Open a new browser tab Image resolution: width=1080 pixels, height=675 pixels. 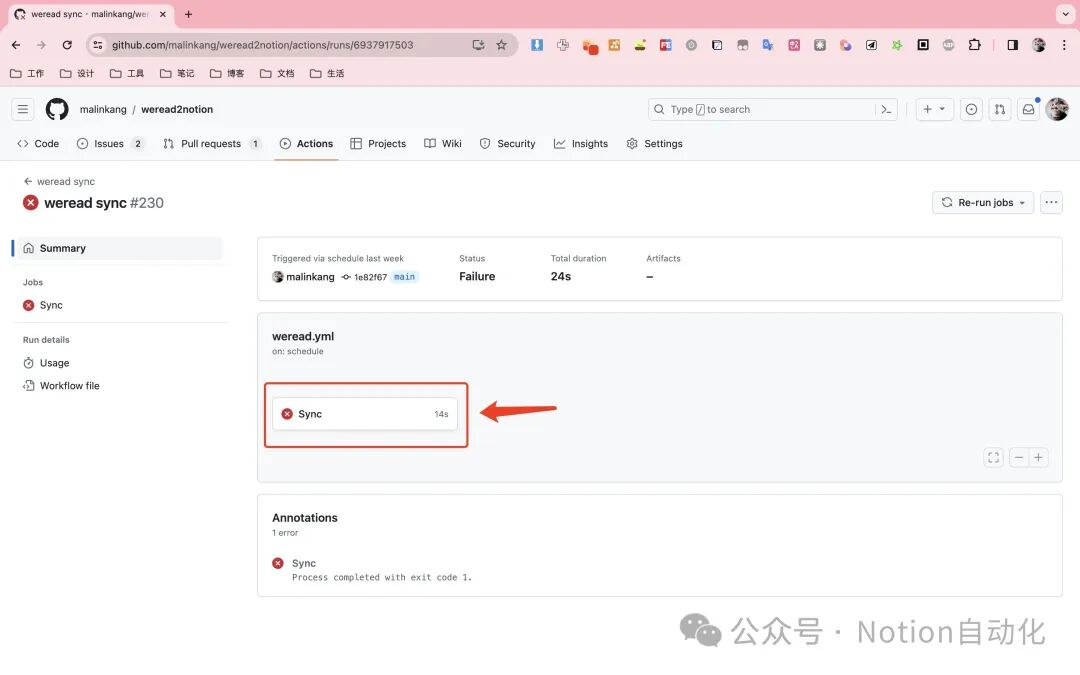pos(188,14)
